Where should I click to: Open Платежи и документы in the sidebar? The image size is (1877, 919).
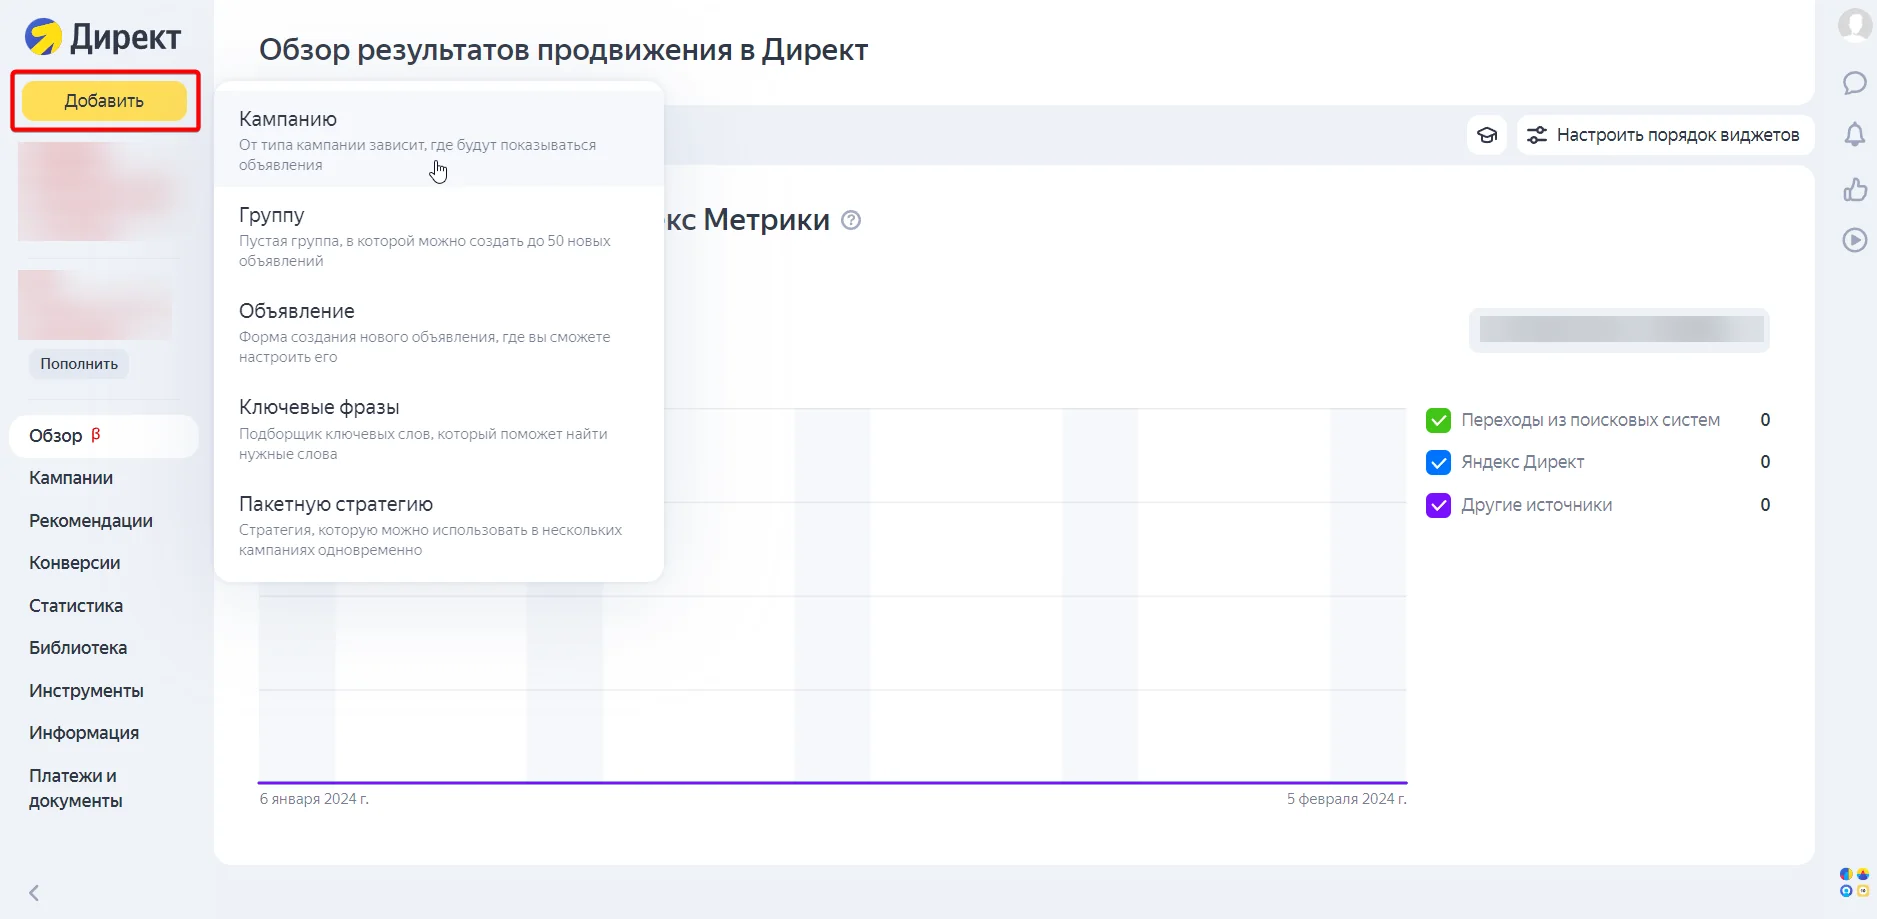click(x=76, y=788)
